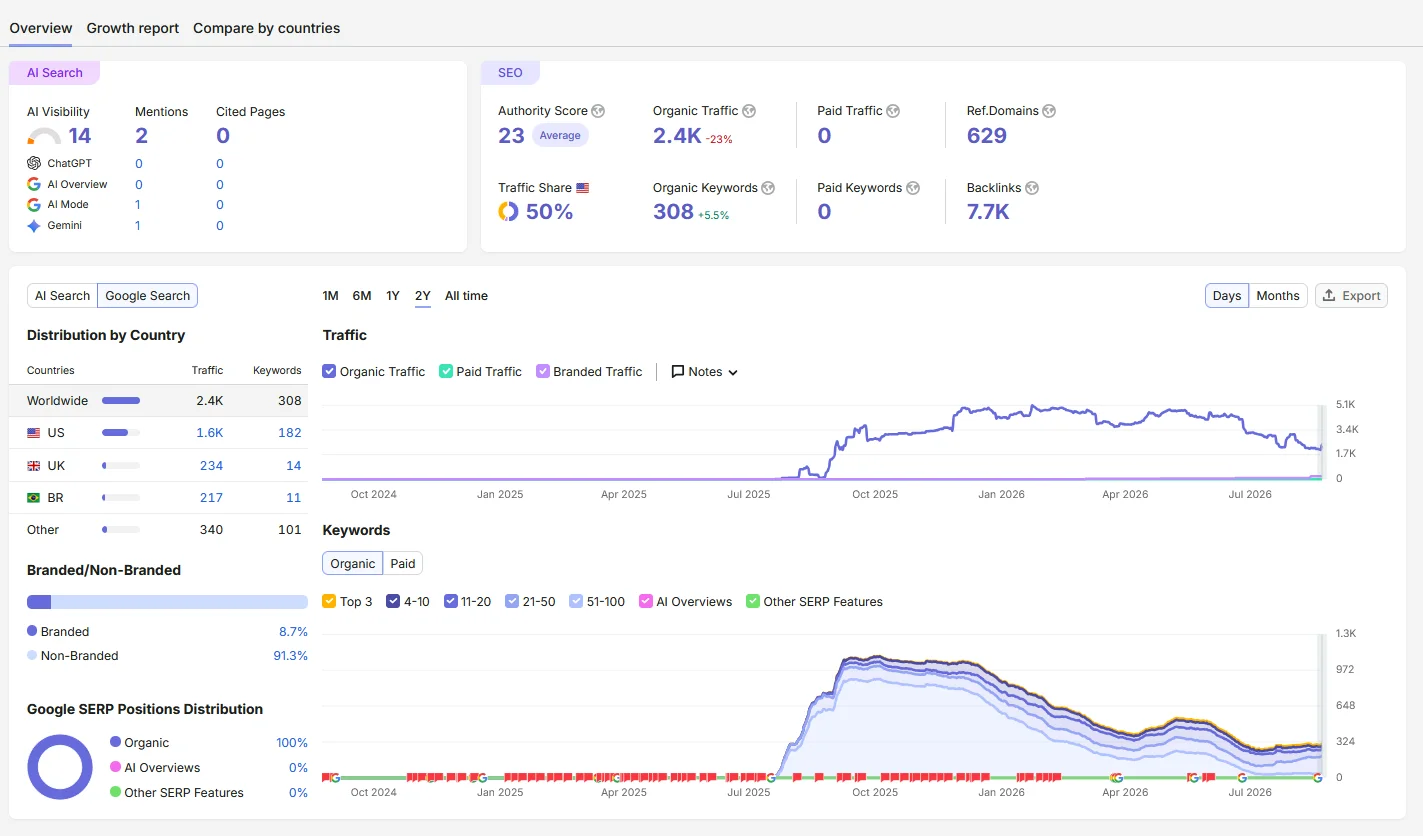Screen dimensions: 1423x836
Task: Select the AI Search toggle button
Action: [62, 296]
